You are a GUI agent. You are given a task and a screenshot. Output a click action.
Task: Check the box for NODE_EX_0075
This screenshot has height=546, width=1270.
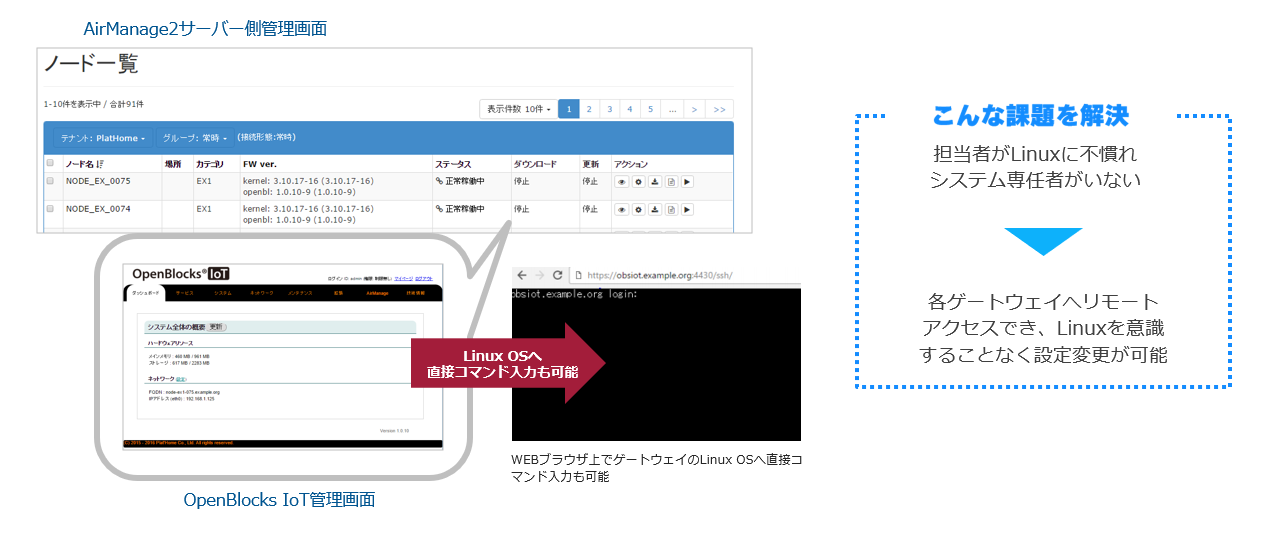pos(50,181)
